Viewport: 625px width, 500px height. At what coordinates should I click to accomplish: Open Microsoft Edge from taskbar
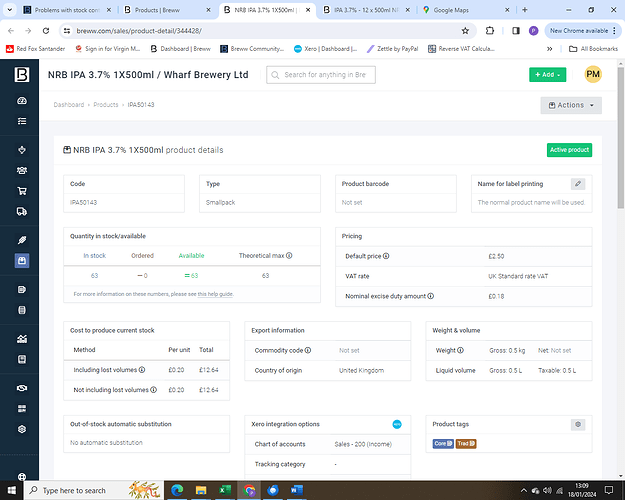tap(177, 490)
